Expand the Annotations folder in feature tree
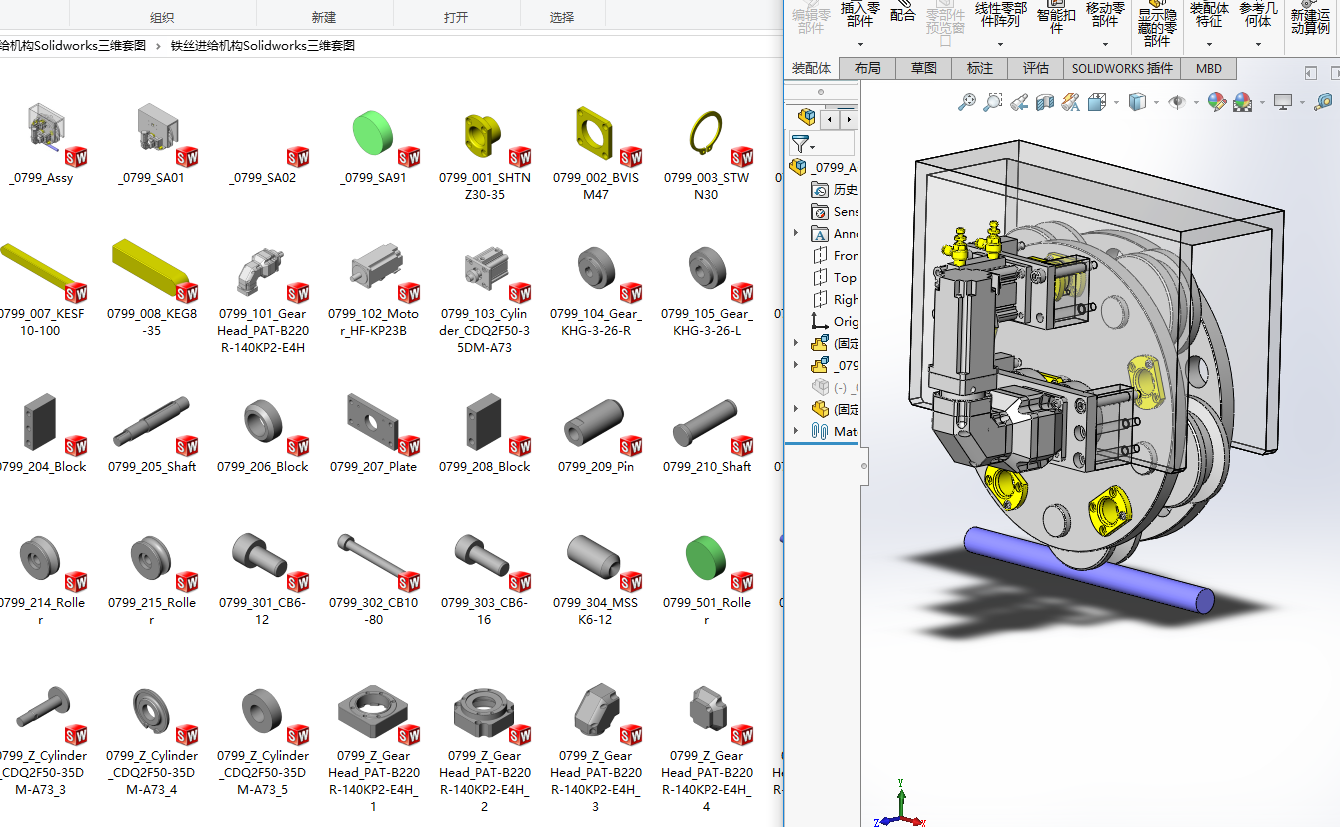 click(x=795, y=233)
